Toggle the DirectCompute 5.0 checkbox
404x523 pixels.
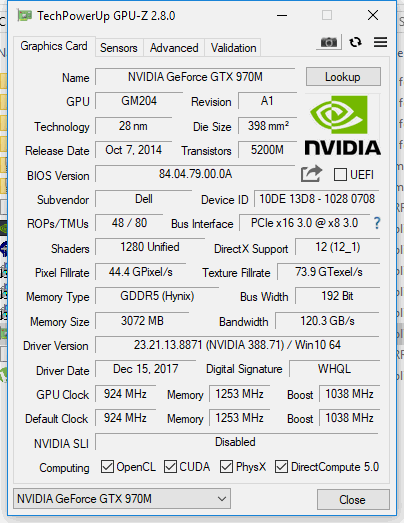click(x=282, y=467)
